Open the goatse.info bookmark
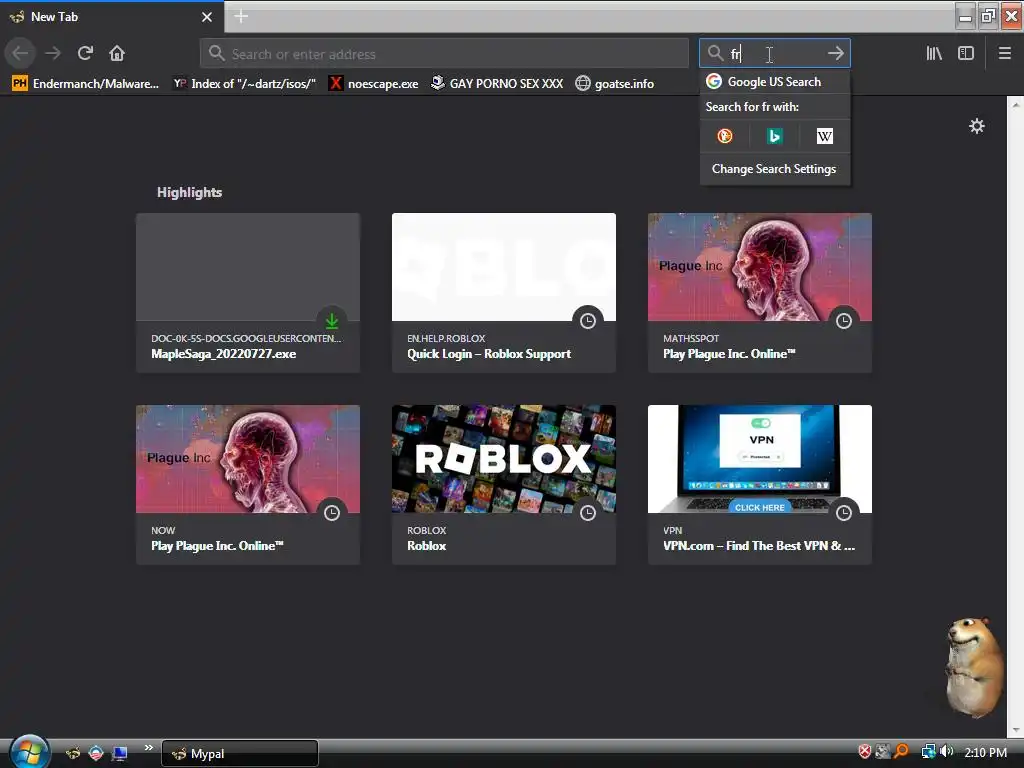Screen dimensions: 1024x768 click(615, 84)
